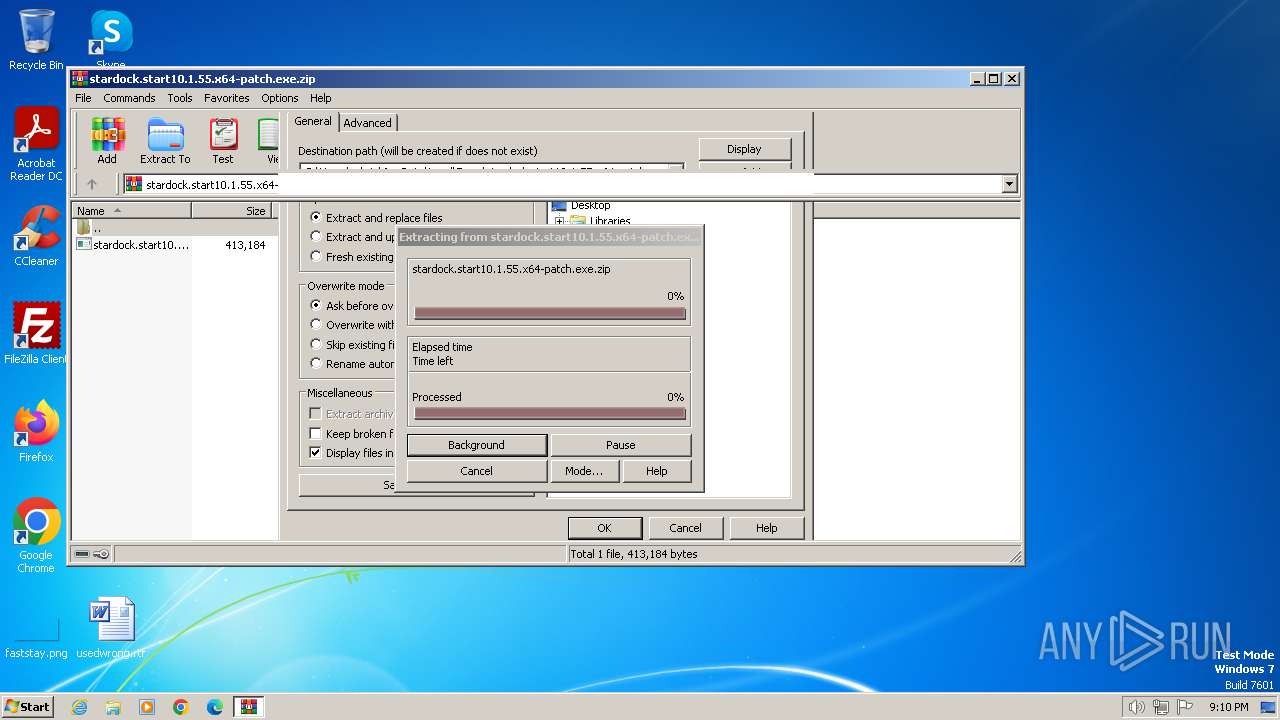Click the key icon in WinRAR status bar
Screen dimensions: 1280x720
point(101,554)
